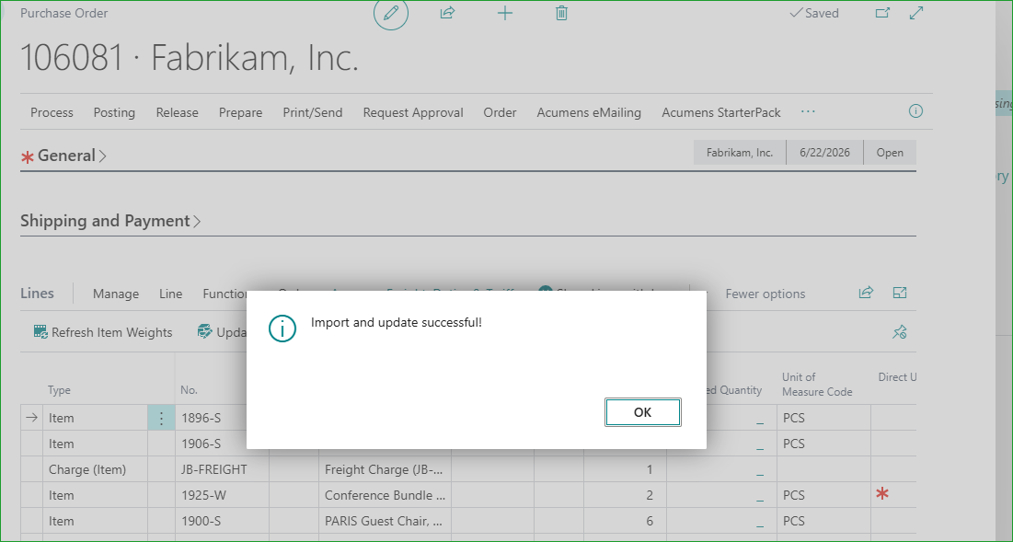Click the Type cell of row 1896-S
Screen dimensions: 1013x542
tap(96, 418)
